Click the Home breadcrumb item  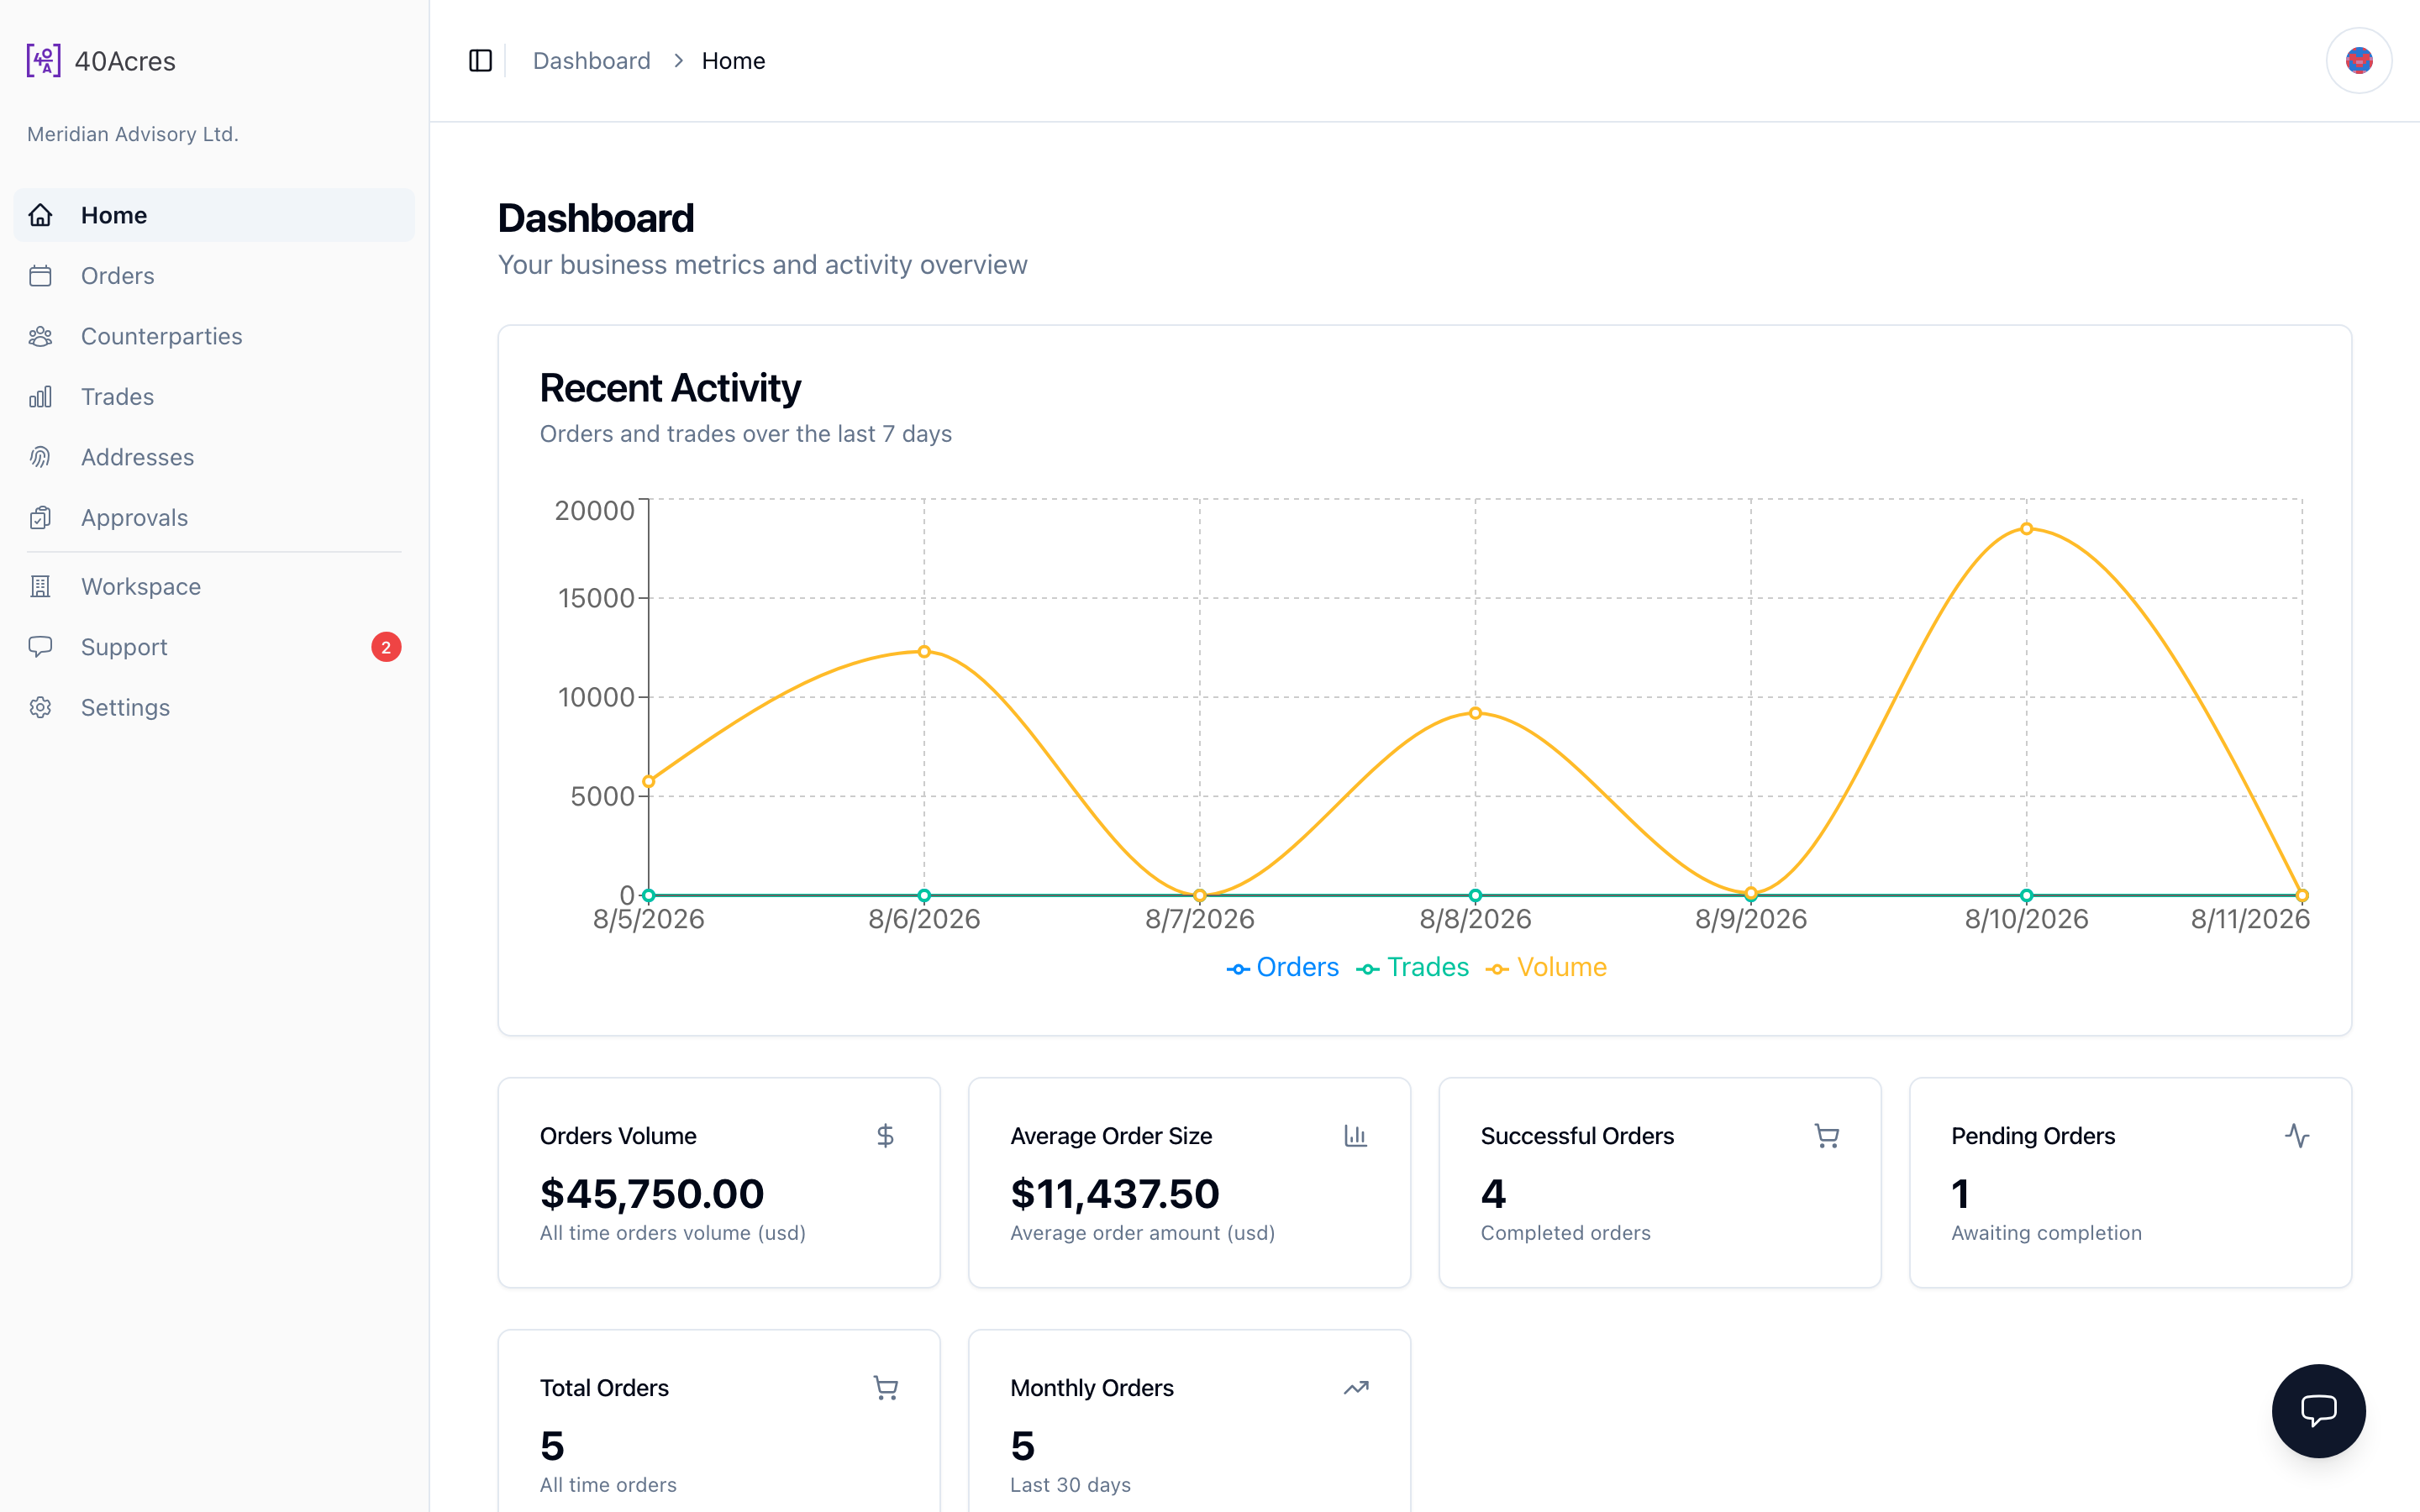(733, 61)
